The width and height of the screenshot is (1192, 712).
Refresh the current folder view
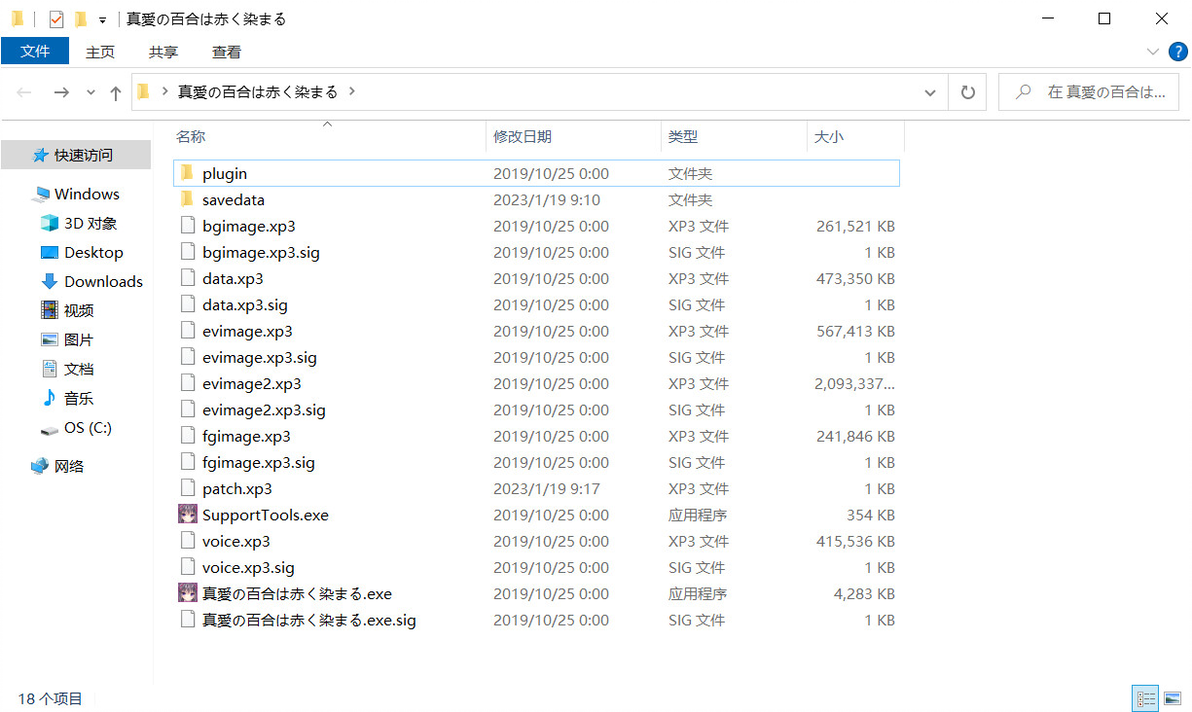click(968, 92)
